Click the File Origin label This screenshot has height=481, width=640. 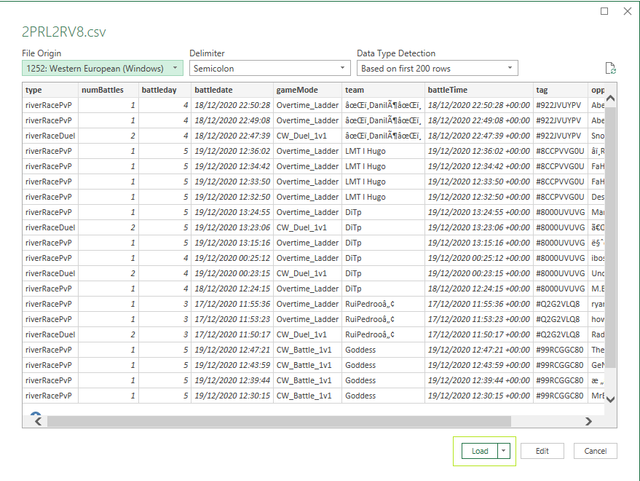(42, 53)
